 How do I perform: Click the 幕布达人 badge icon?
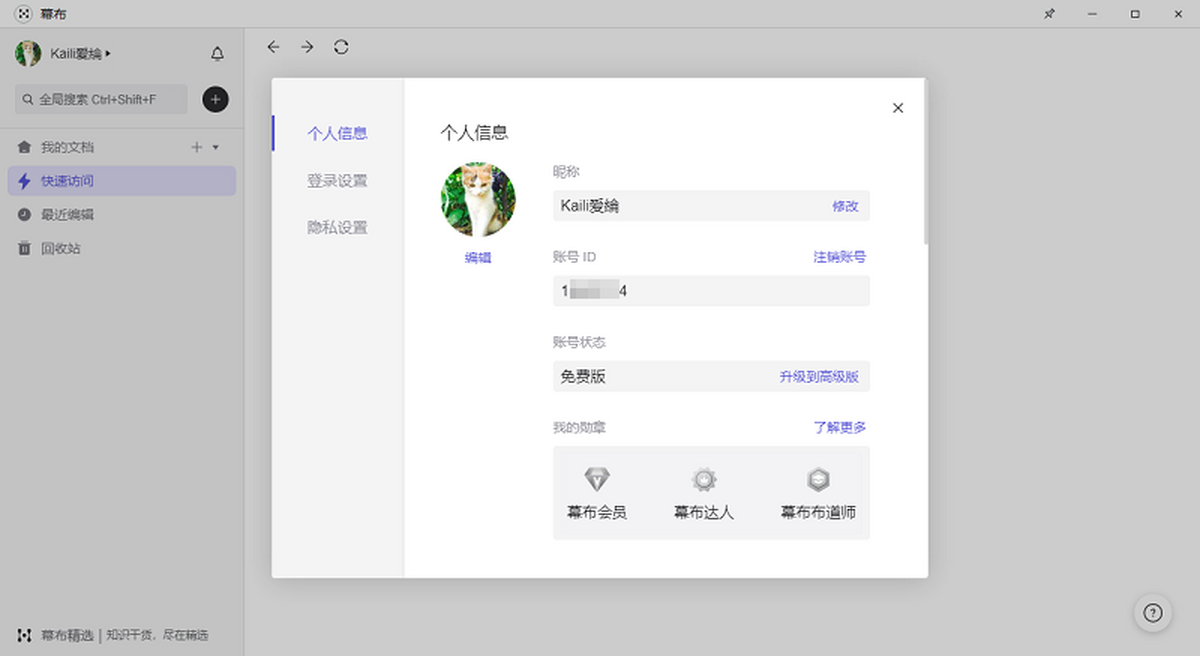[704, 480]
